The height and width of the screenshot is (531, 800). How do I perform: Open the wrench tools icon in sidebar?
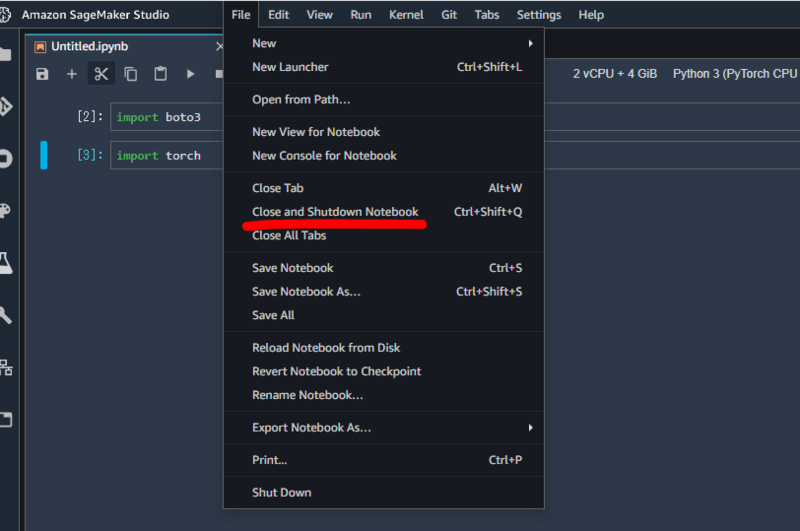(6, 315)
